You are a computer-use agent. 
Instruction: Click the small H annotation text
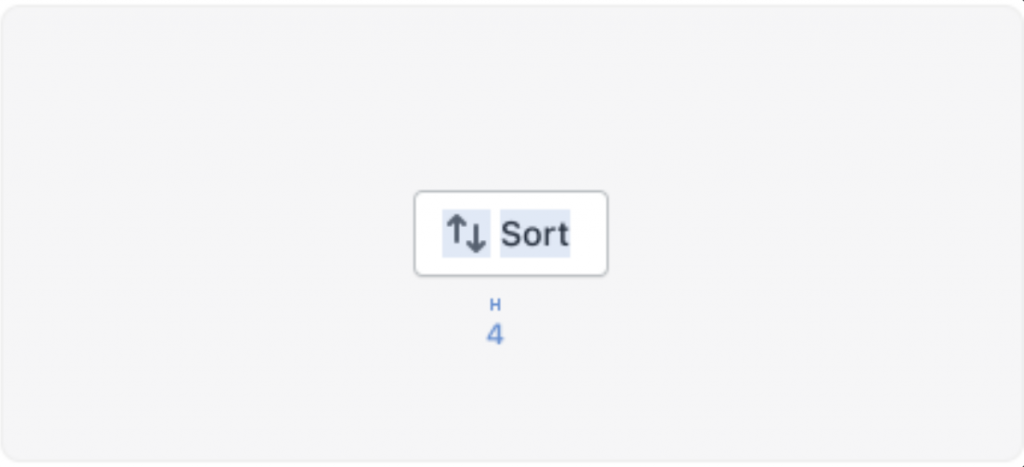pos(495,304)
